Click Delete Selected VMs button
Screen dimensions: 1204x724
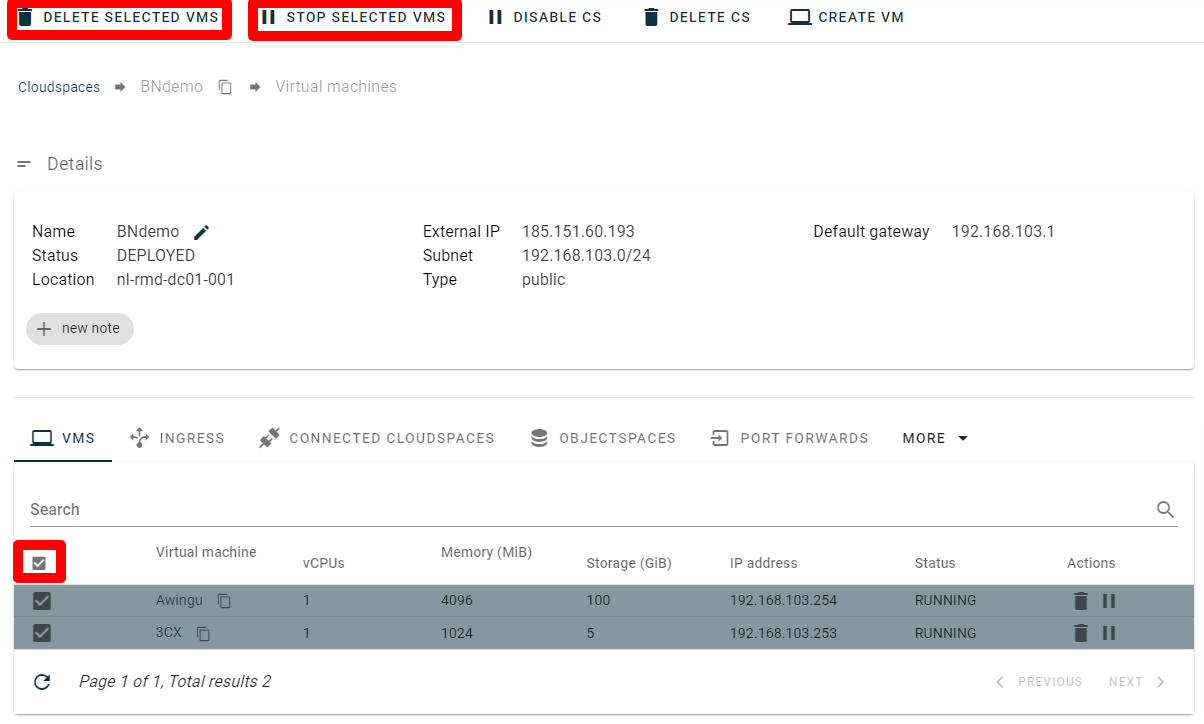tap(118, 17)
